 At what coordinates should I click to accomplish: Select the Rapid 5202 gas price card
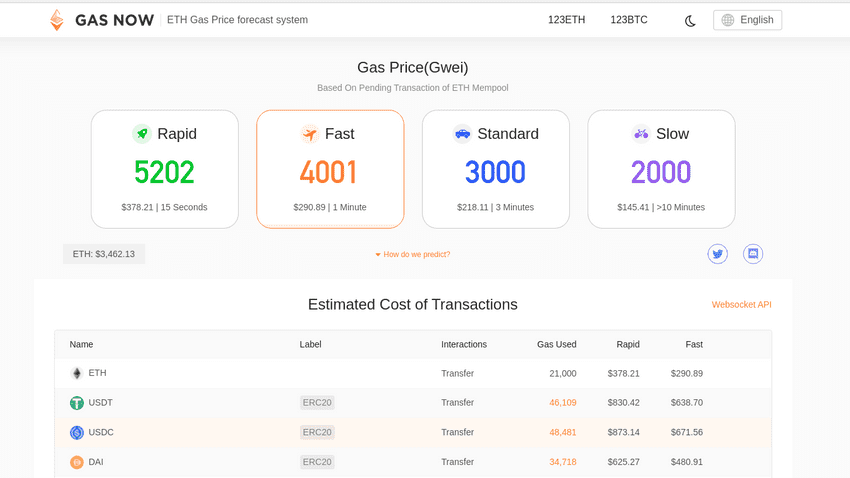165,169
